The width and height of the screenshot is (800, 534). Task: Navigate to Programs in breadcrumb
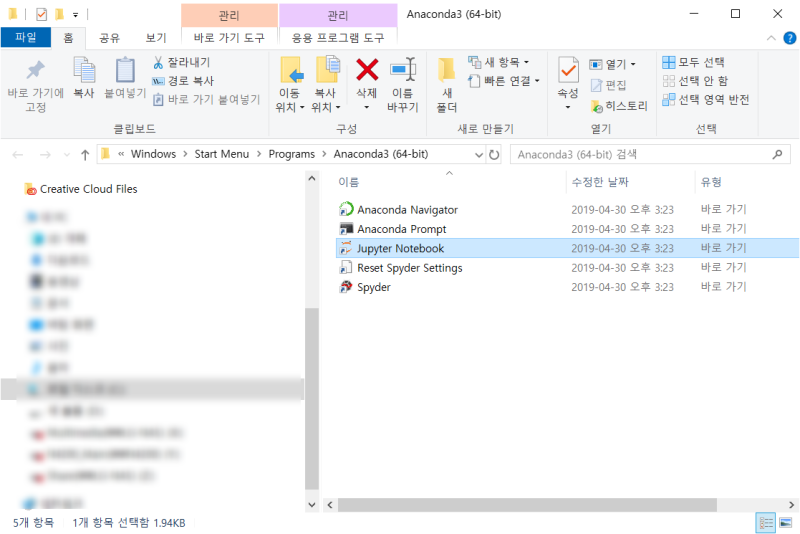pyautogui.click(x=291, y=154)
